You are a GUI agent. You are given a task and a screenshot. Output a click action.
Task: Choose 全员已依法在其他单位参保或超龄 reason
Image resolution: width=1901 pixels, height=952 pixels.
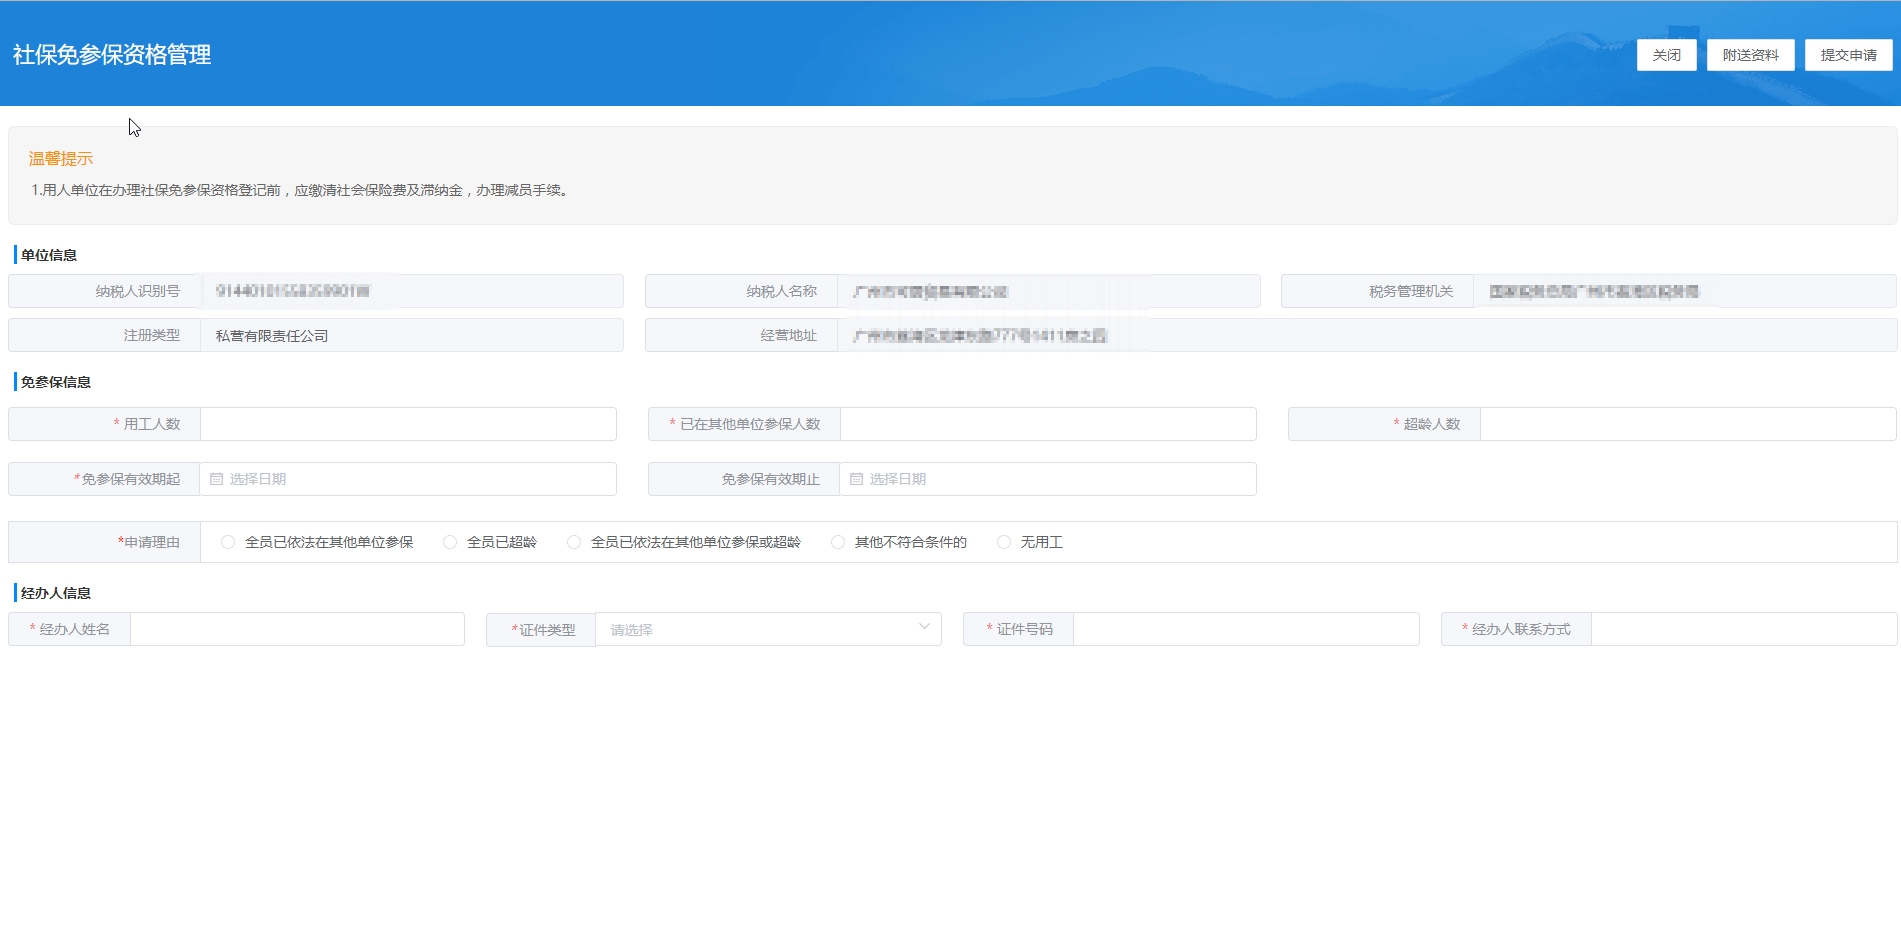[574, 542]
